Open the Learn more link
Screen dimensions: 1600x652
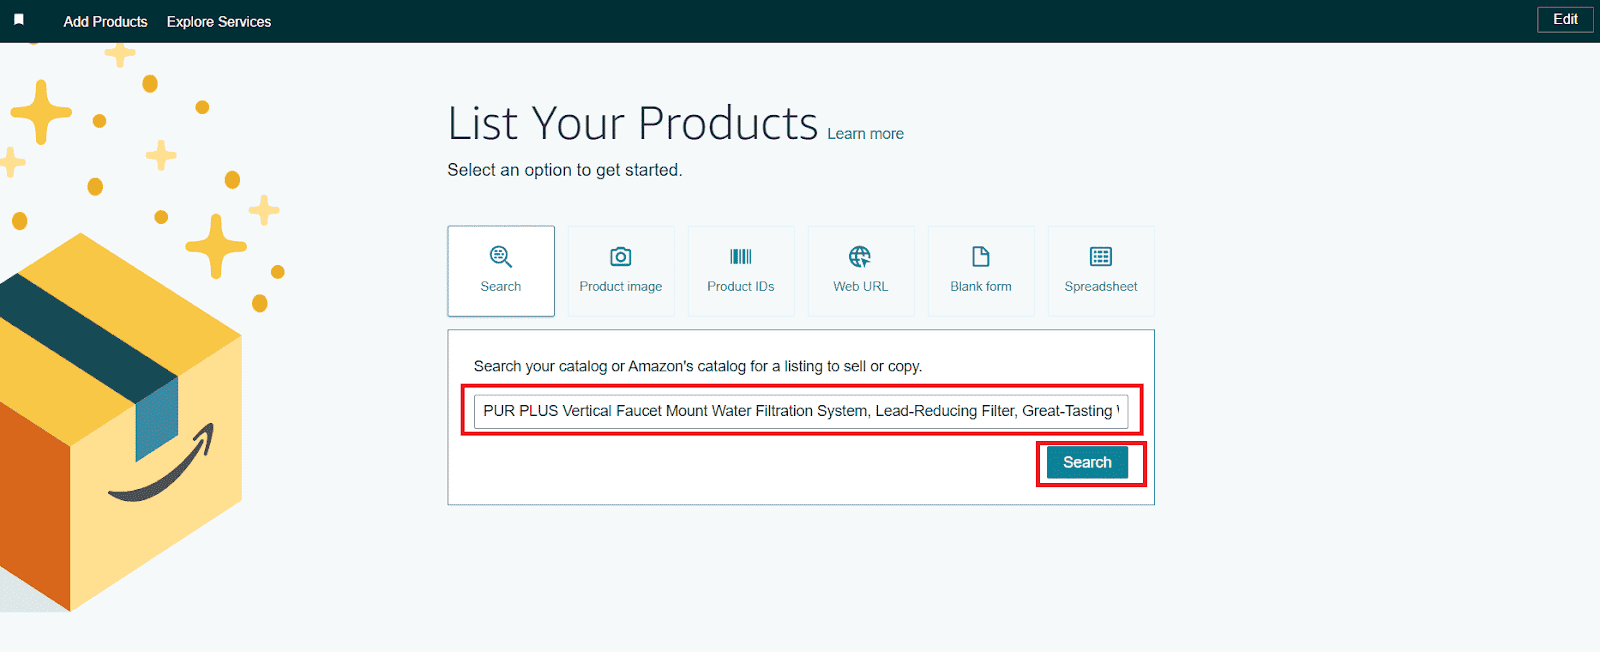[865, 134]
